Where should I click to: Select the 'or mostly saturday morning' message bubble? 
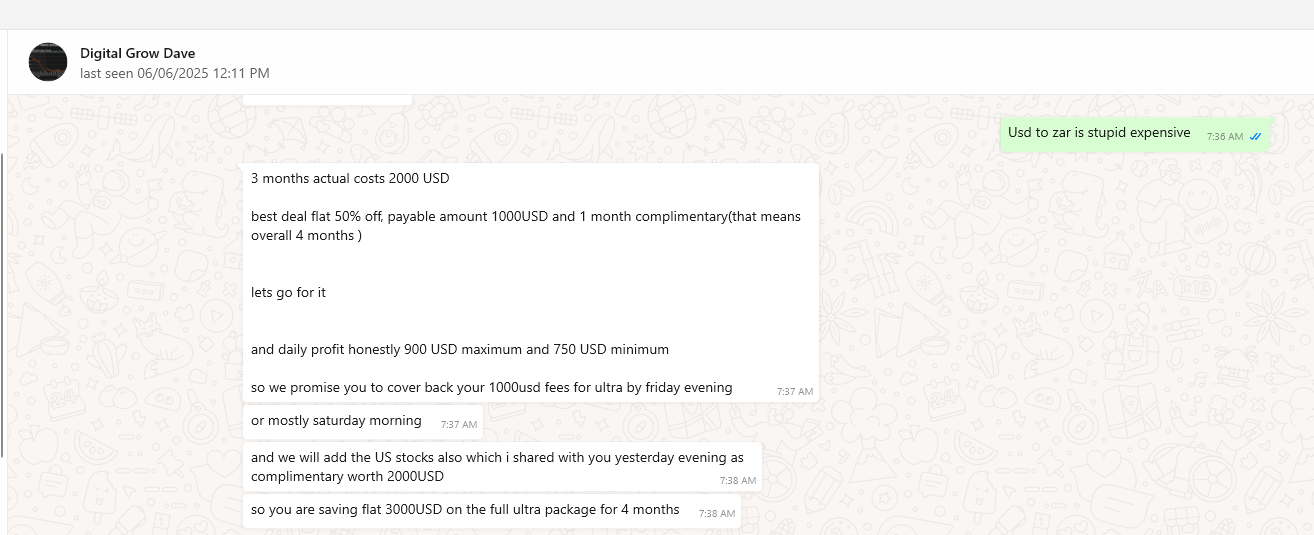pyautogui.click(x=363, y=421)
